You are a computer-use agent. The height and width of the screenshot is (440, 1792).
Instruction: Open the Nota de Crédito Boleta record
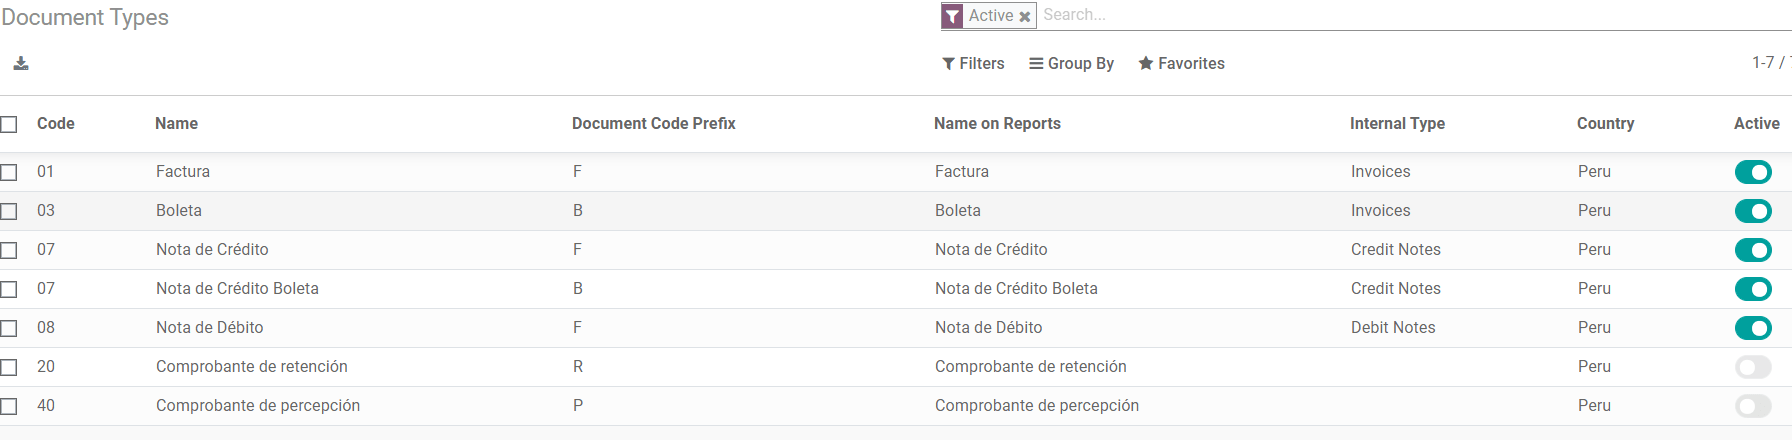pyautogui.click(x=237, y=289)
